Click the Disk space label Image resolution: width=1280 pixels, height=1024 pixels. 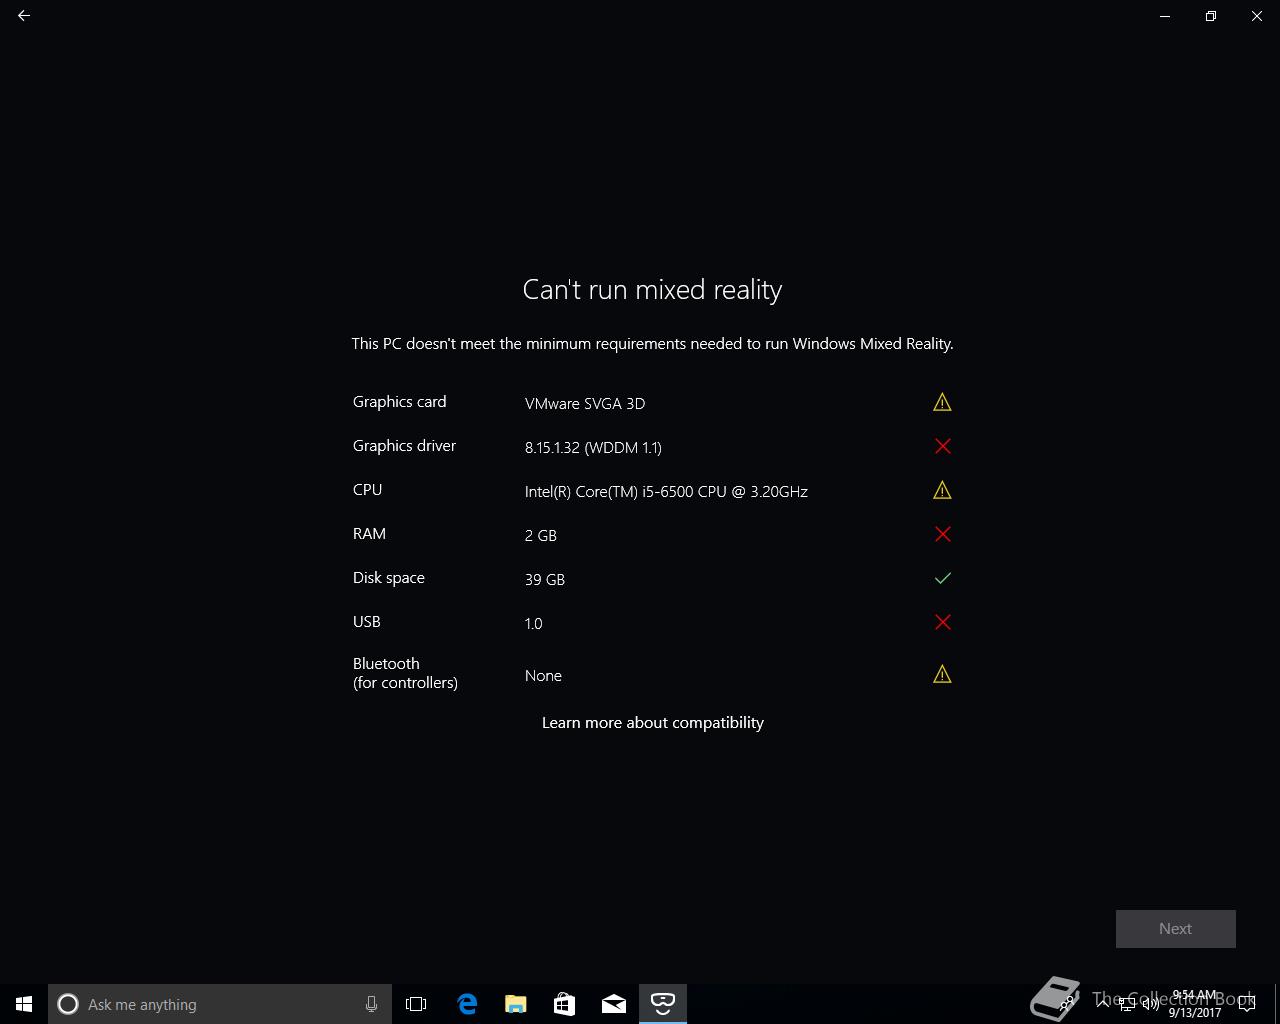click(x=389, y=578)
